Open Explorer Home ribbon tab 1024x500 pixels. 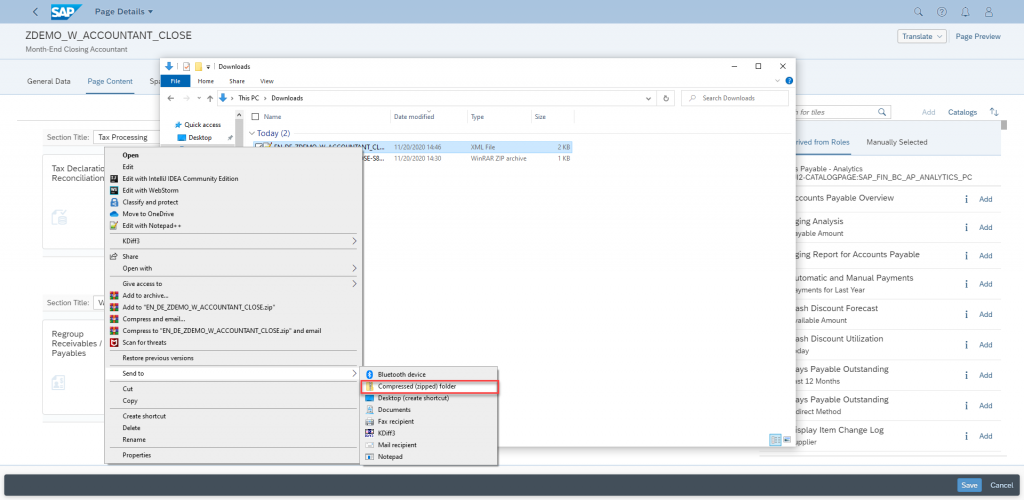tap(206, 81)
